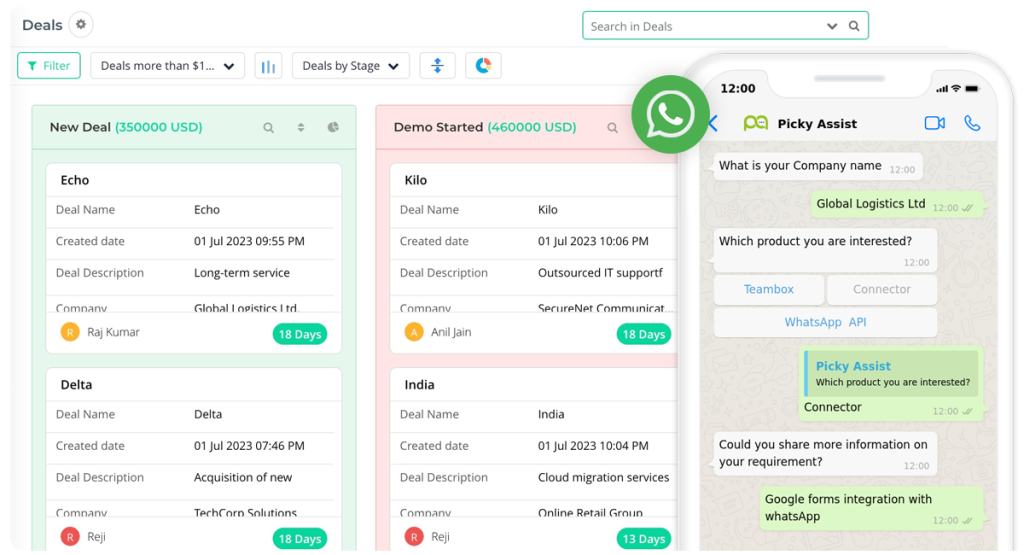The image size is (1024, 555).
Task: Click the Demo Started (460000 USD) heading
Action: click(485, 127)
